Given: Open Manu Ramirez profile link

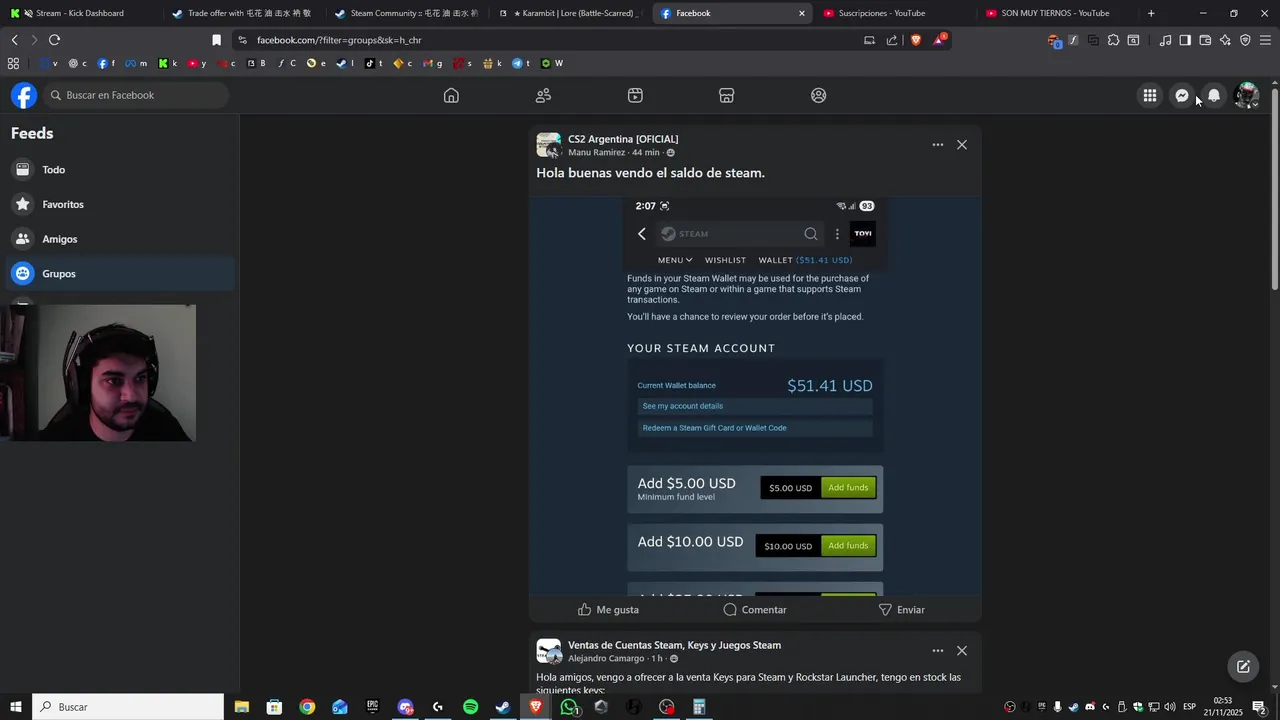Looking at the screenshot, I should point(596,152).
